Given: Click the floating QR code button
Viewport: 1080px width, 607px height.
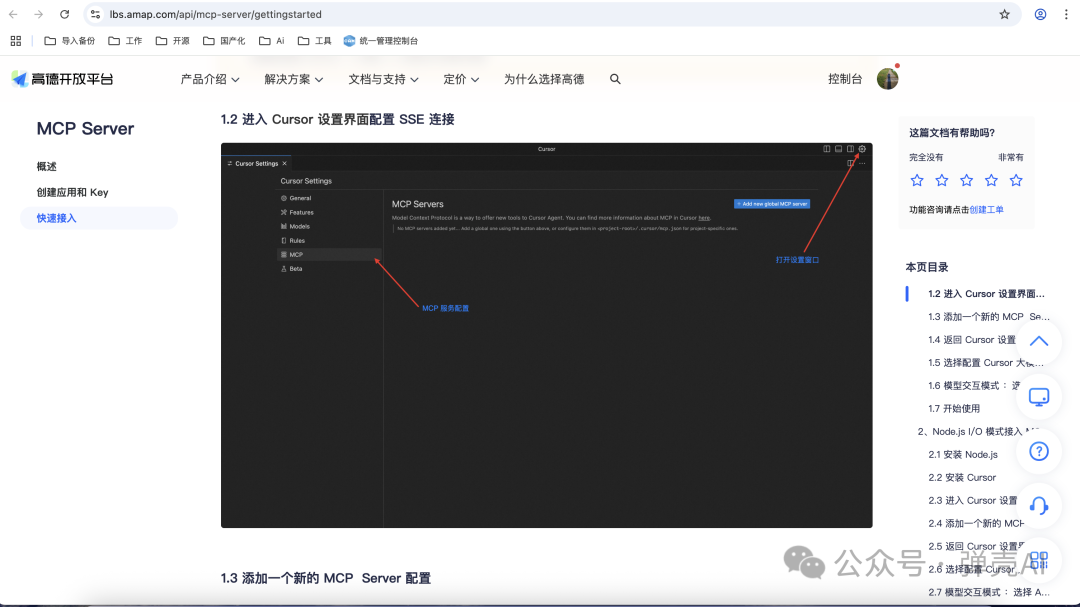Looking at the screenshot, I should (1039, 559).
